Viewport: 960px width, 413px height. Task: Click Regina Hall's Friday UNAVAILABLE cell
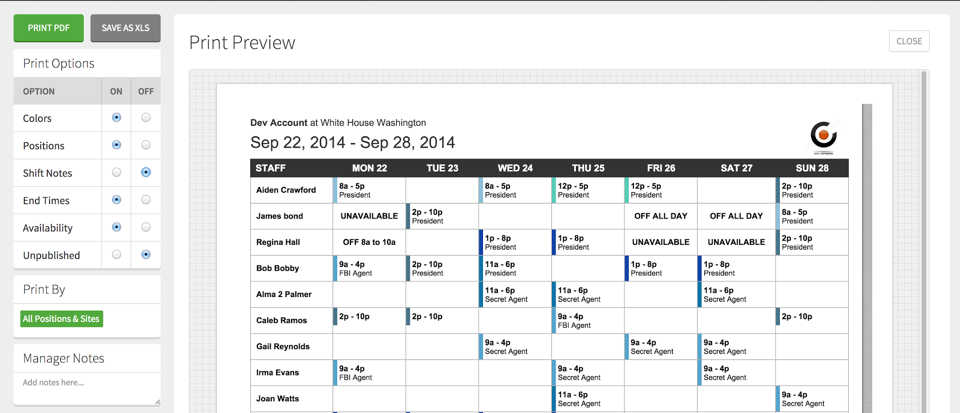[661, 242]
